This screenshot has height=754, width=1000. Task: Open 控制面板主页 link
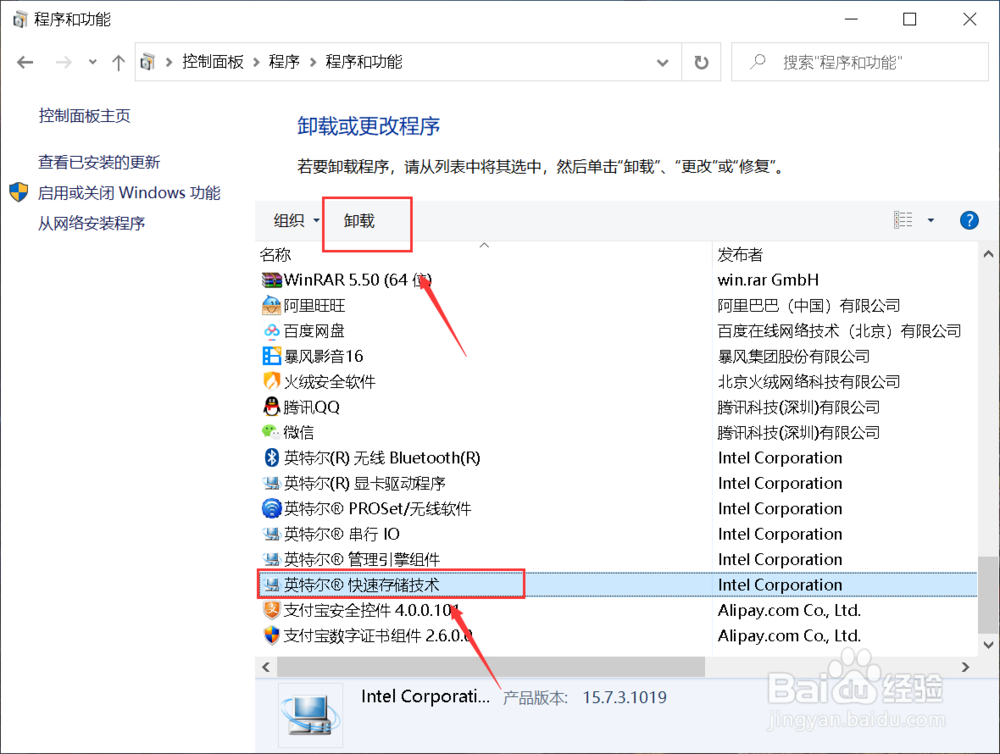[x=84, y=115]
